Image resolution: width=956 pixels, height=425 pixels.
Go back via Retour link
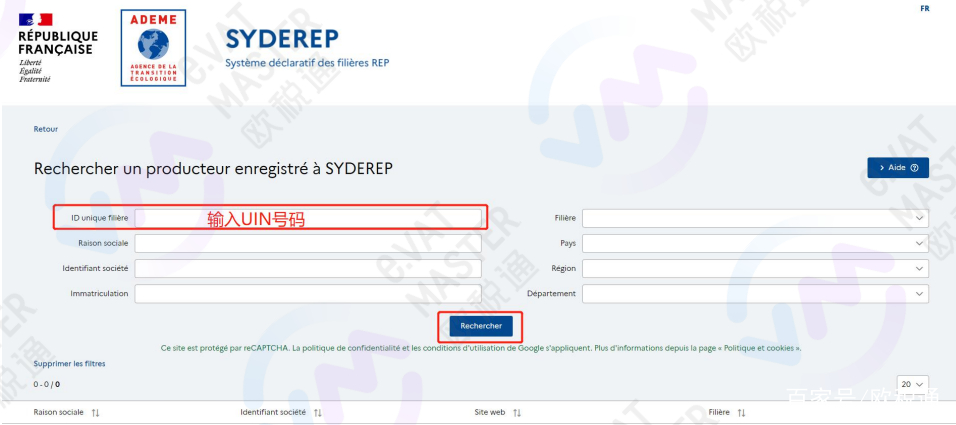46,129
